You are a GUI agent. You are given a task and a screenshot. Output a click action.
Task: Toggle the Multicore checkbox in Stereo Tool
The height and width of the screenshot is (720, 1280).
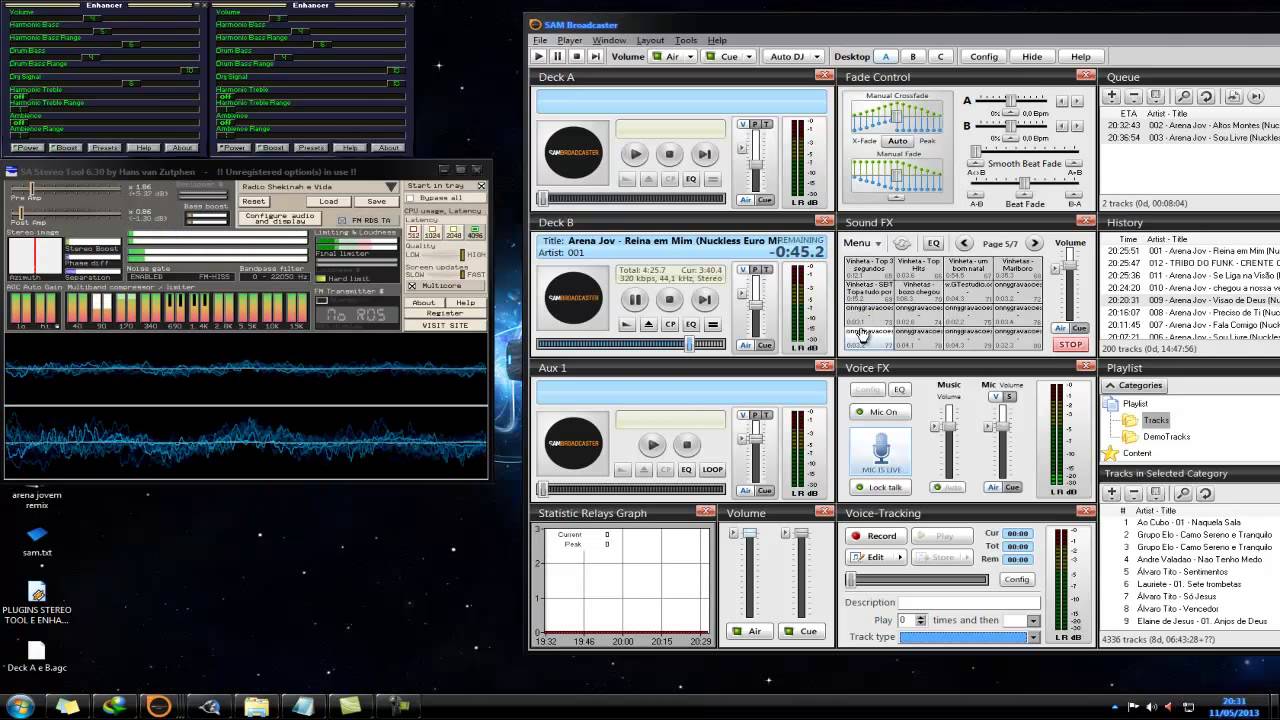[412, 286]
